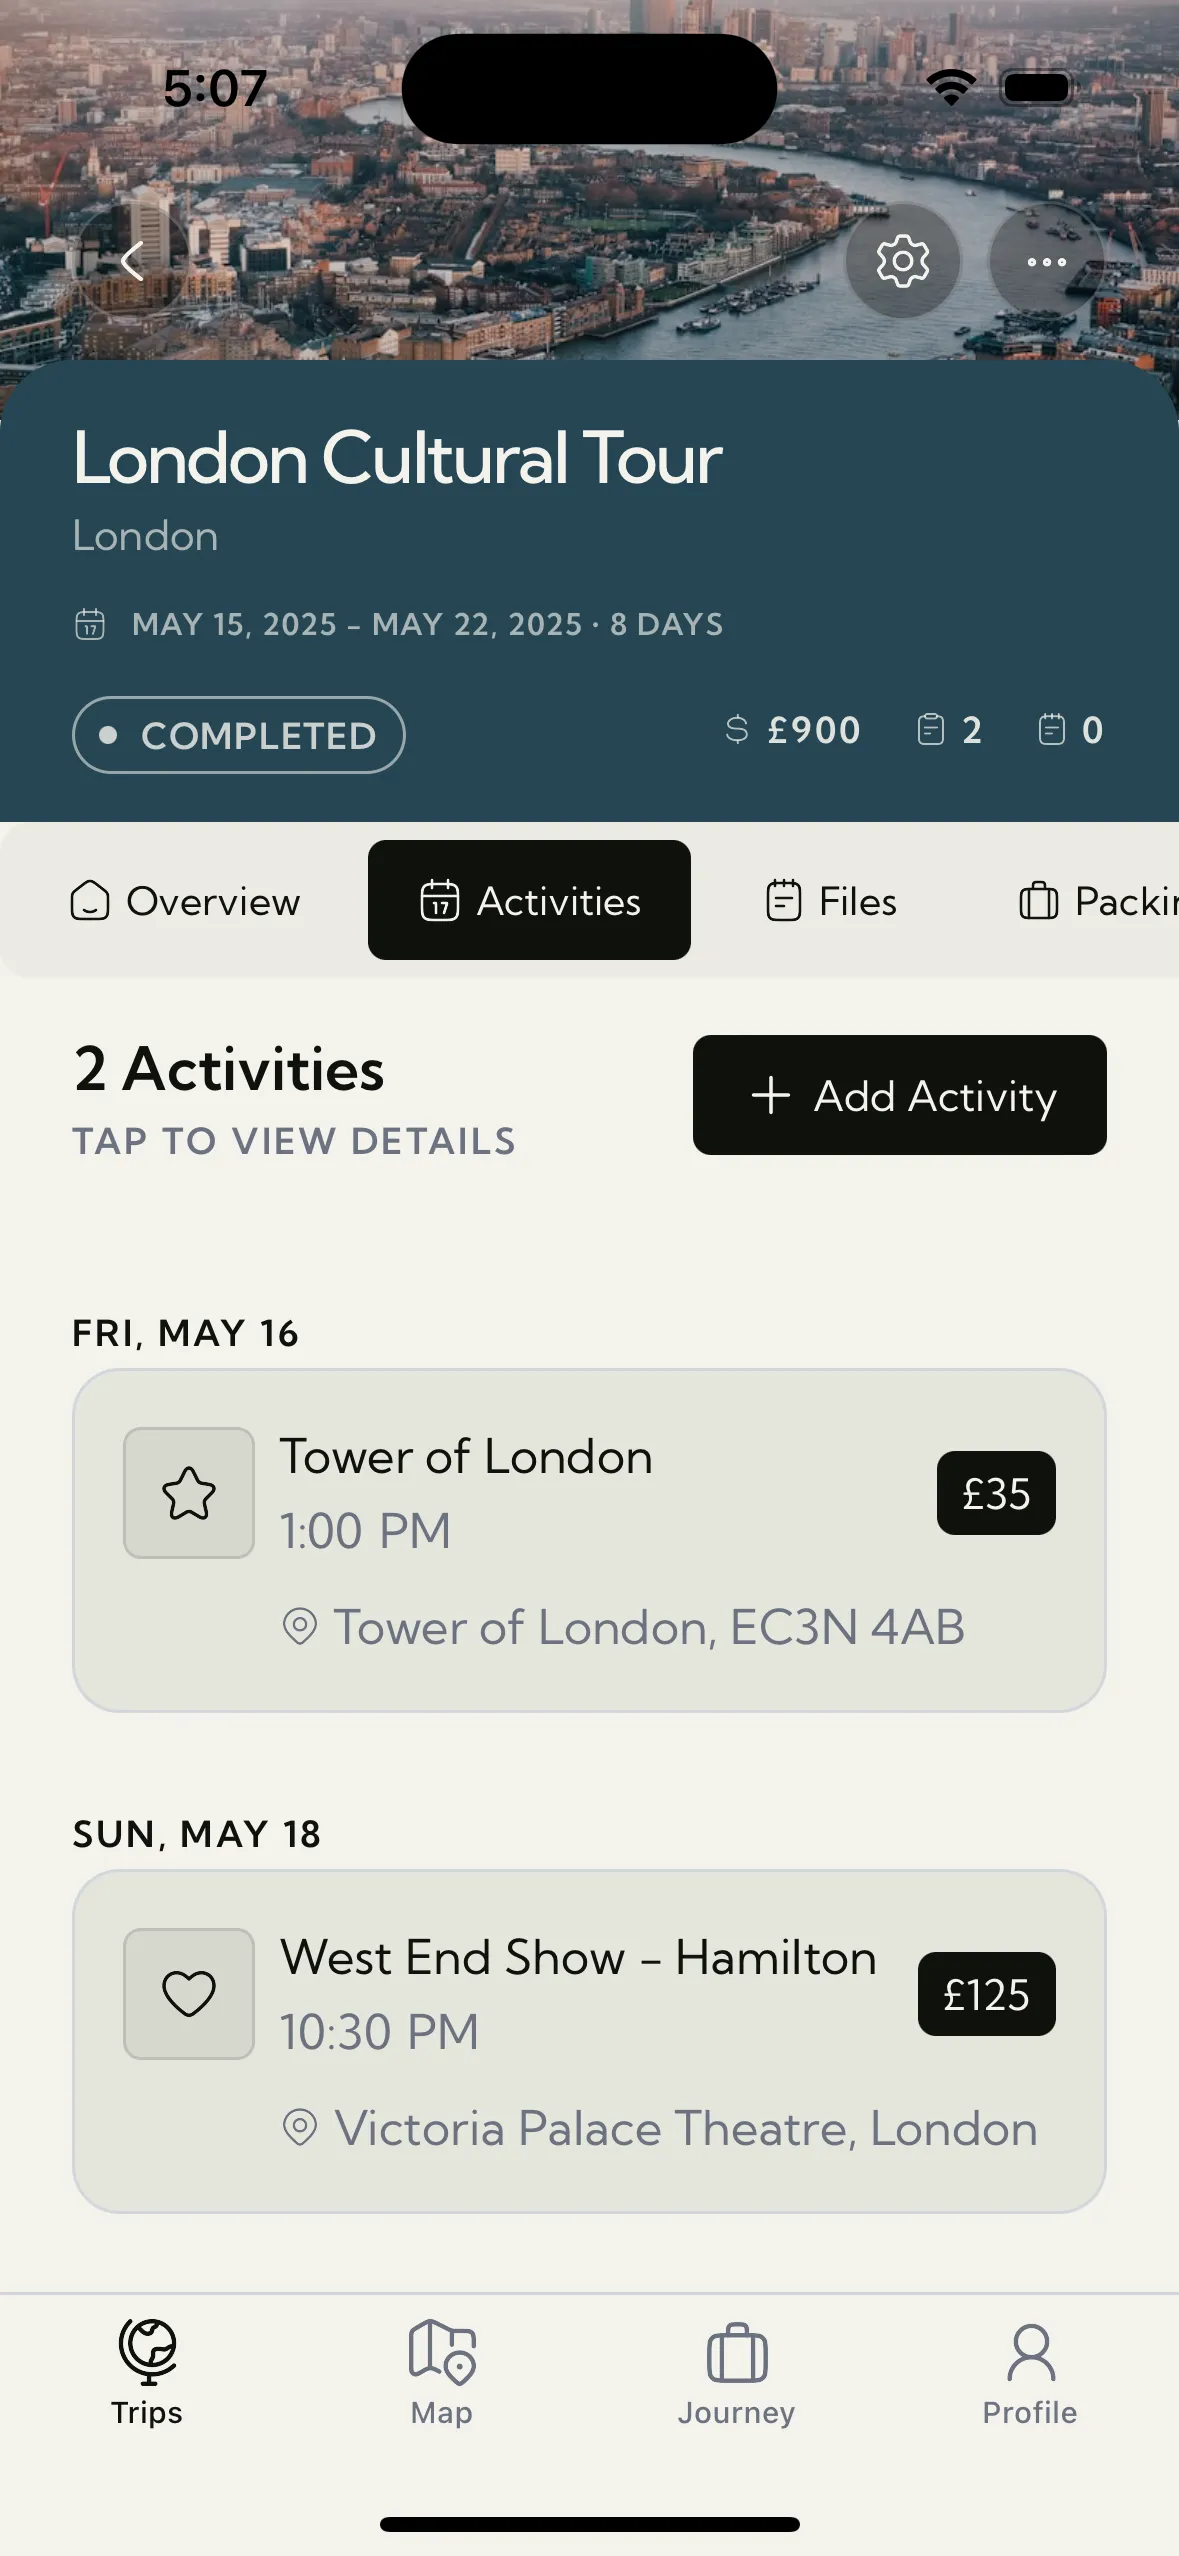Switch to the Overview tab
Image resolution: width=1179 pixels, height=2556 pixels.
(186, 901)
